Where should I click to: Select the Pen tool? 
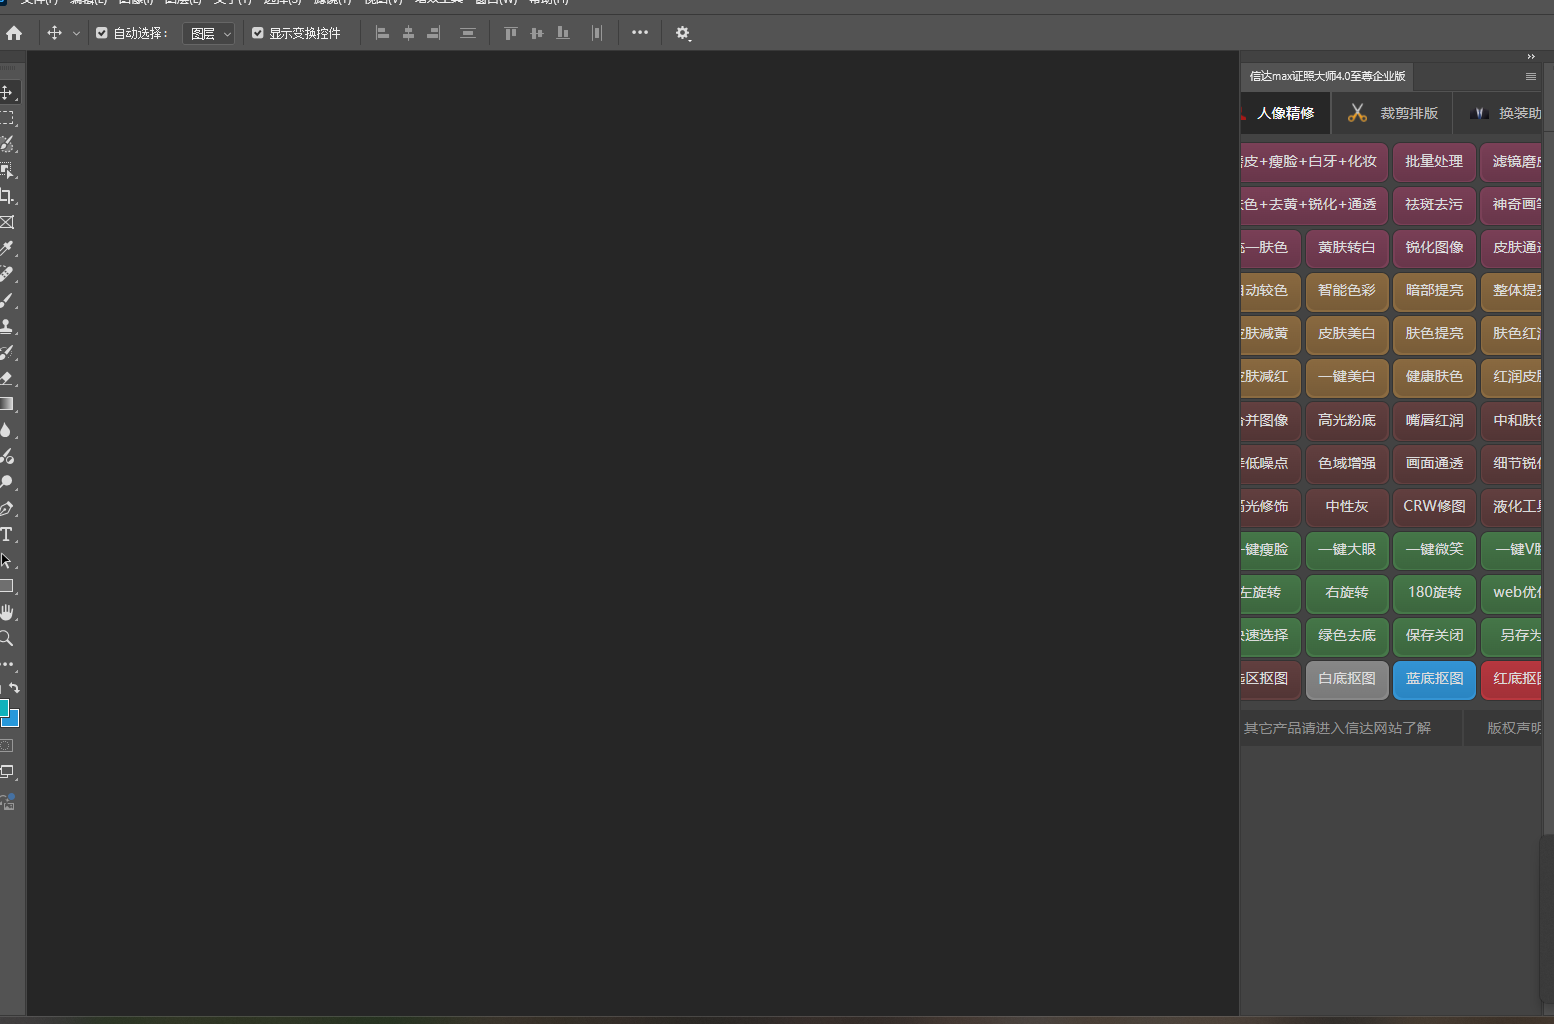pos(7,508)
